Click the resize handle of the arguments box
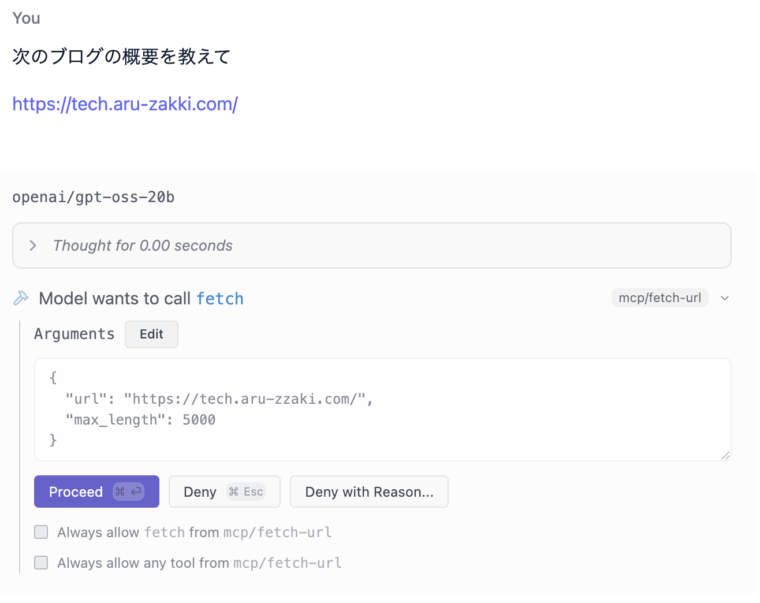Viewport: 760px width, 603px height. tap(725, 455)
